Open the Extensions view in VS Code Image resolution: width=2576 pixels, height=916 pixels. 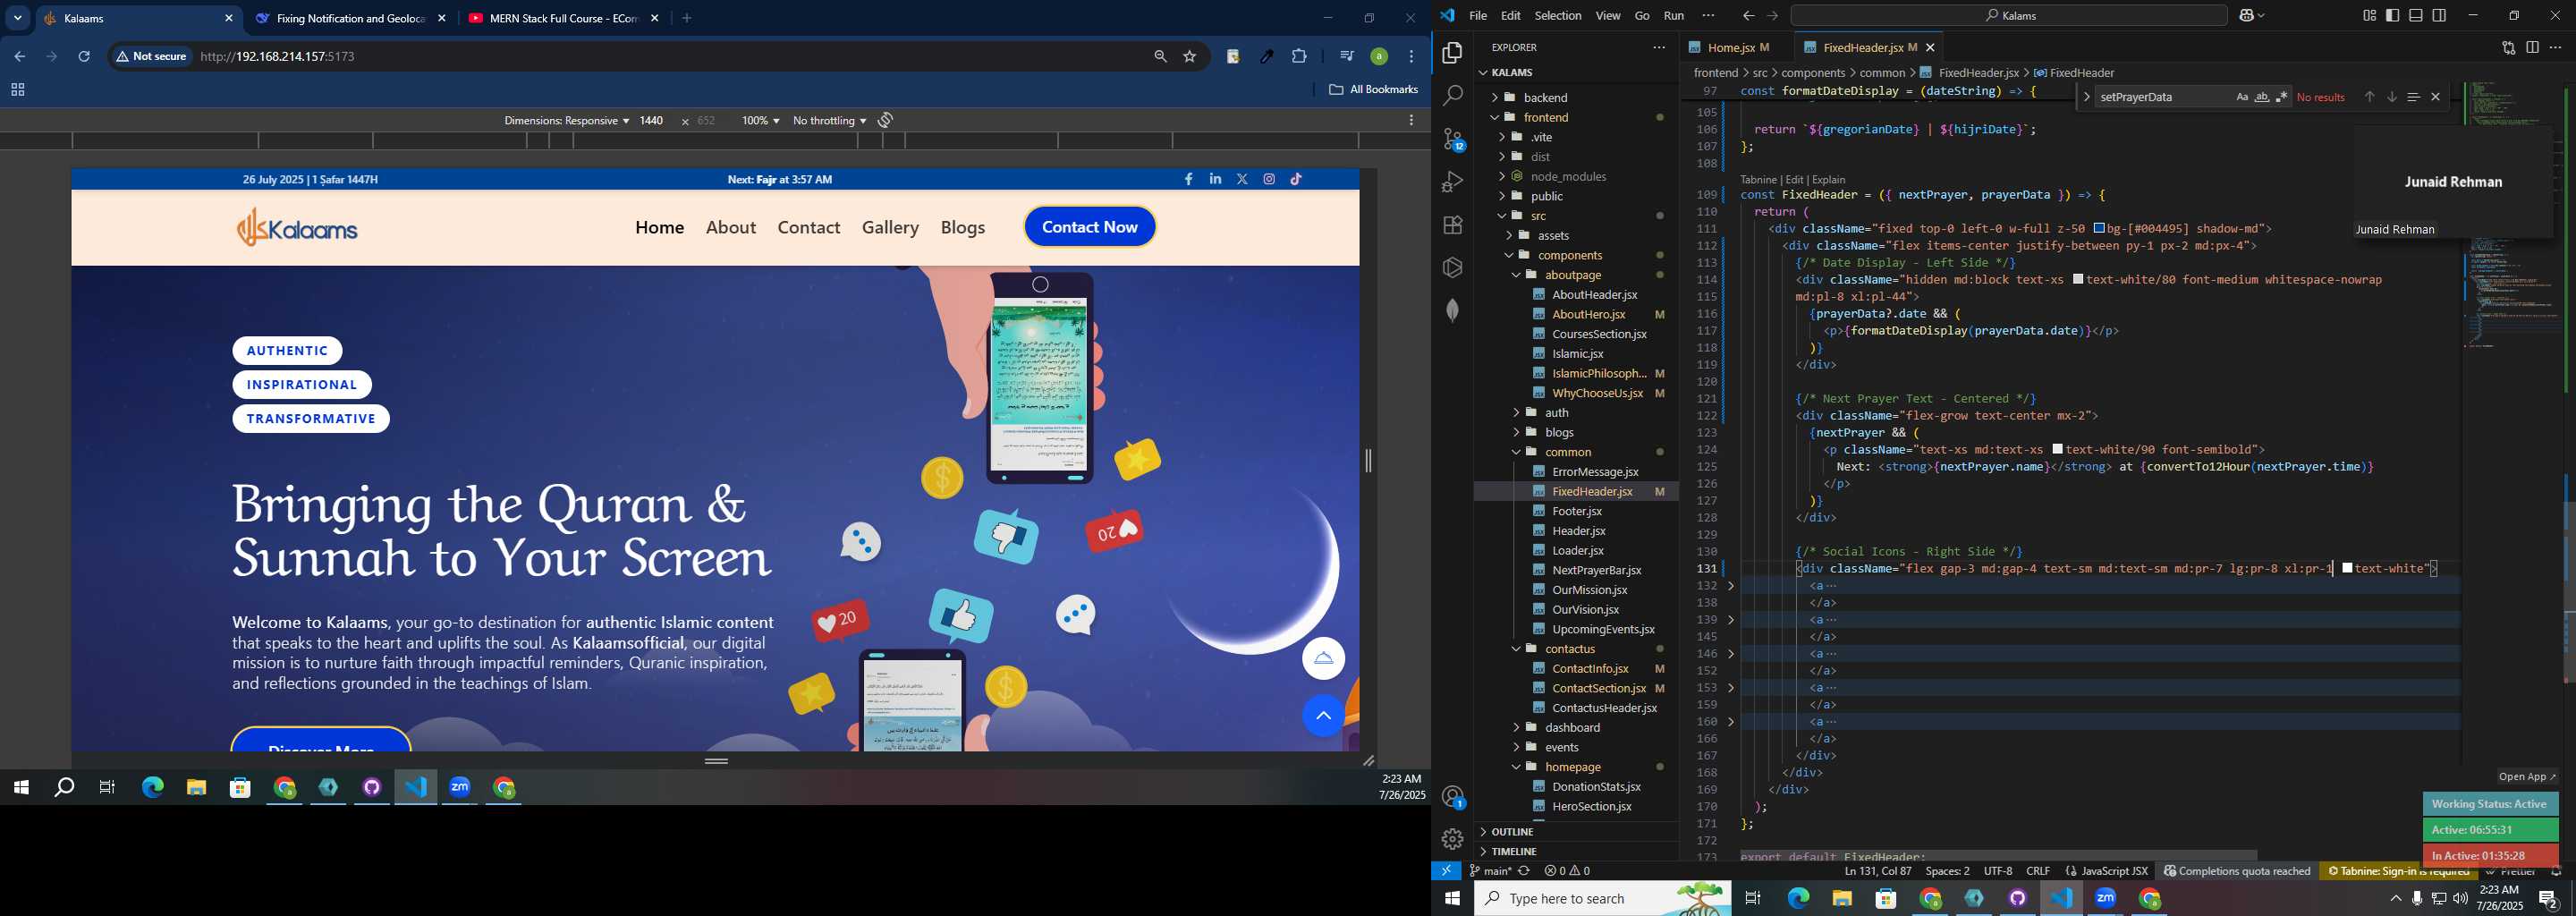[1452, 225]
